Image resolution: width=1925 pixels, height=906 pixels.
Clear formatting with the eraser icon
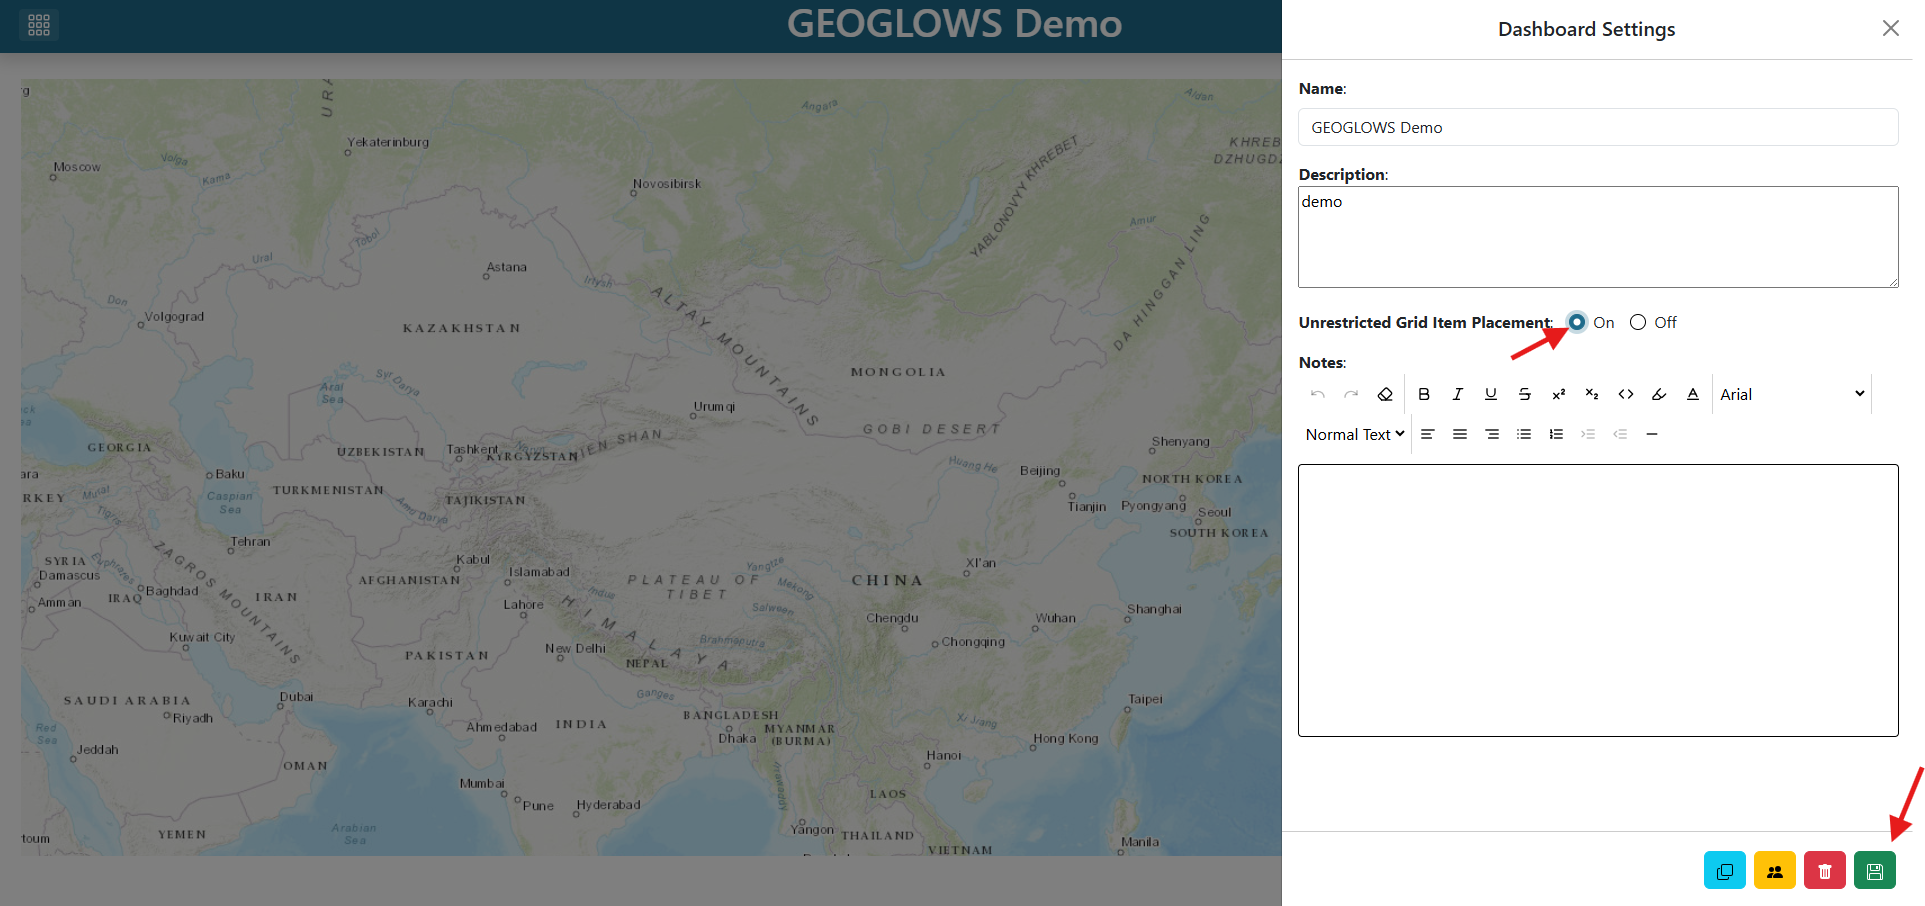click(x=1385, y=394)
